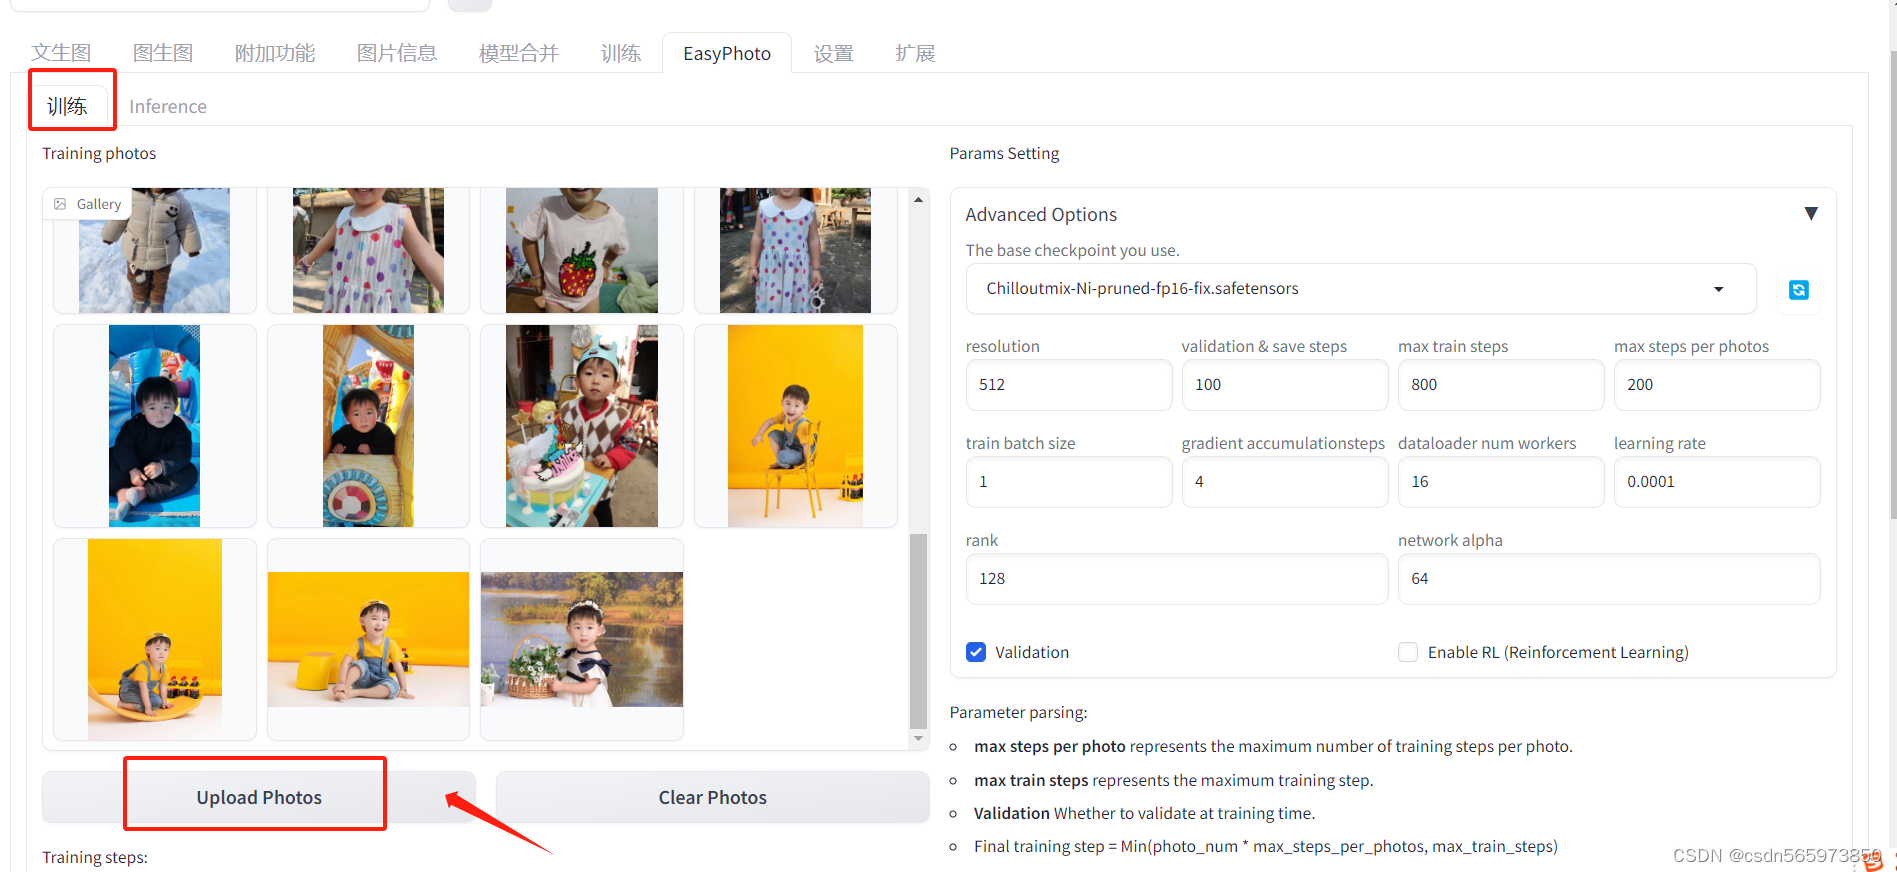Image resolution: width=1897 pixels, height=872 pixels.
Task: Click the gallery scrollbar thumb
Action: (918, 631)
